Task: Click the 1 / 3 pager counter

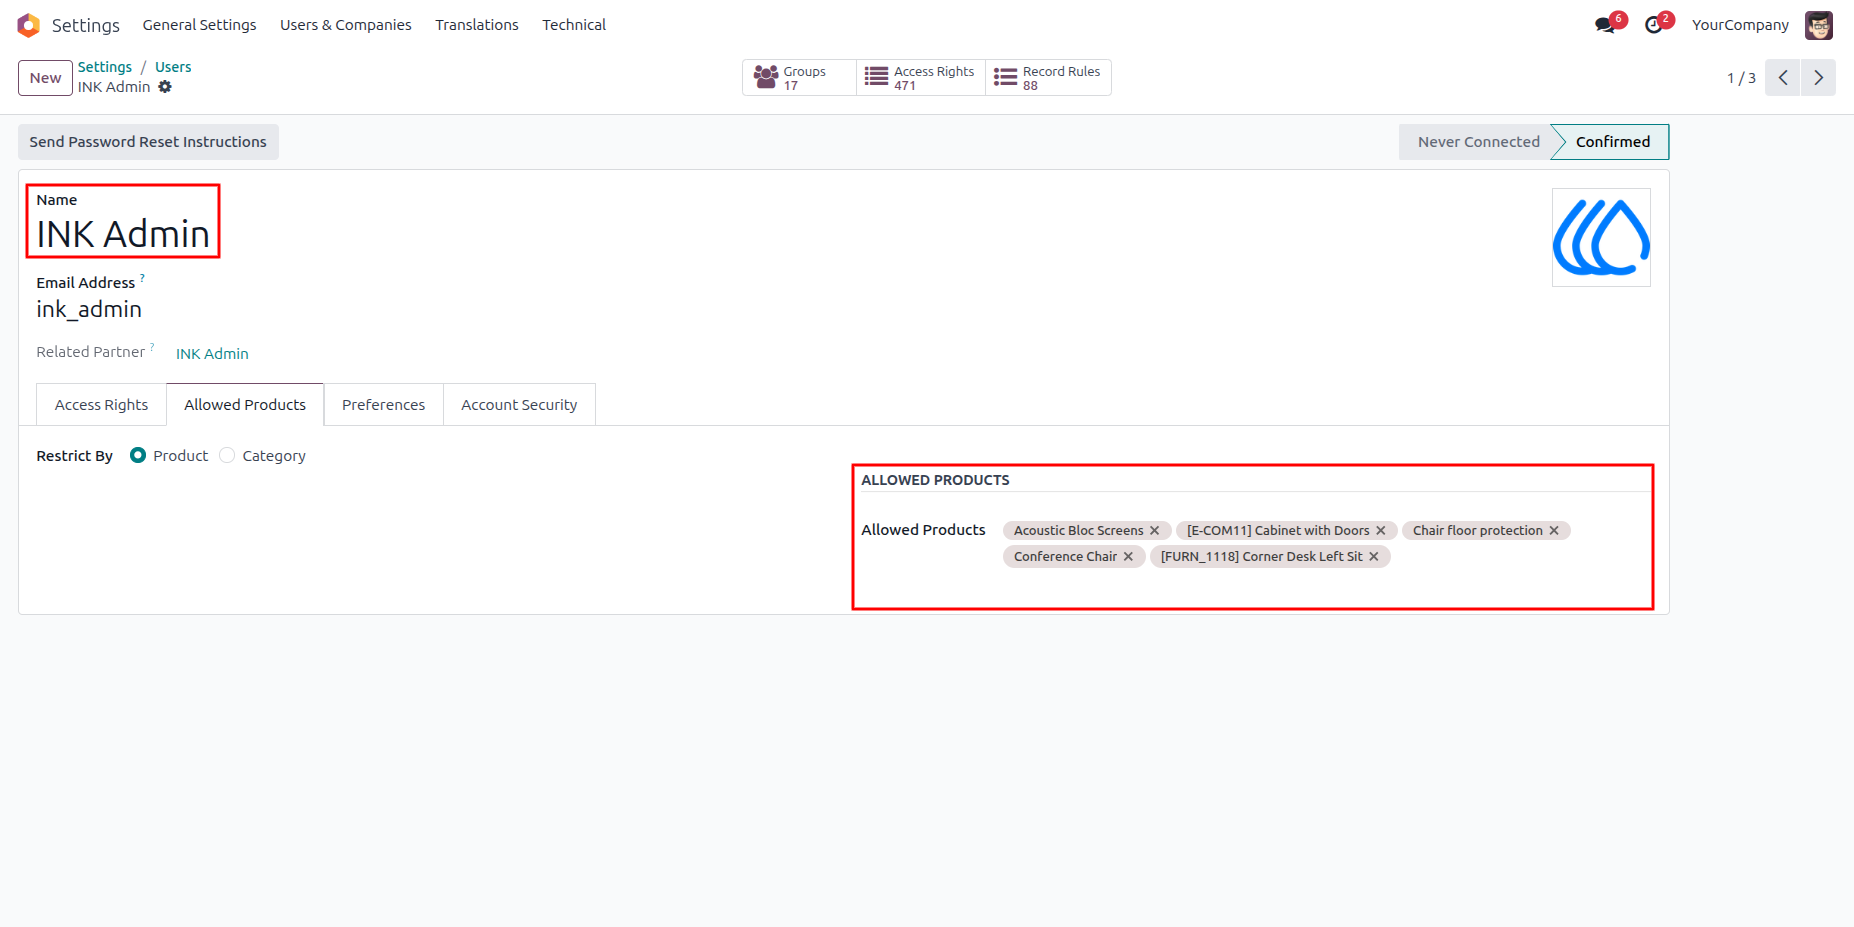Action: pos(1741,78)
